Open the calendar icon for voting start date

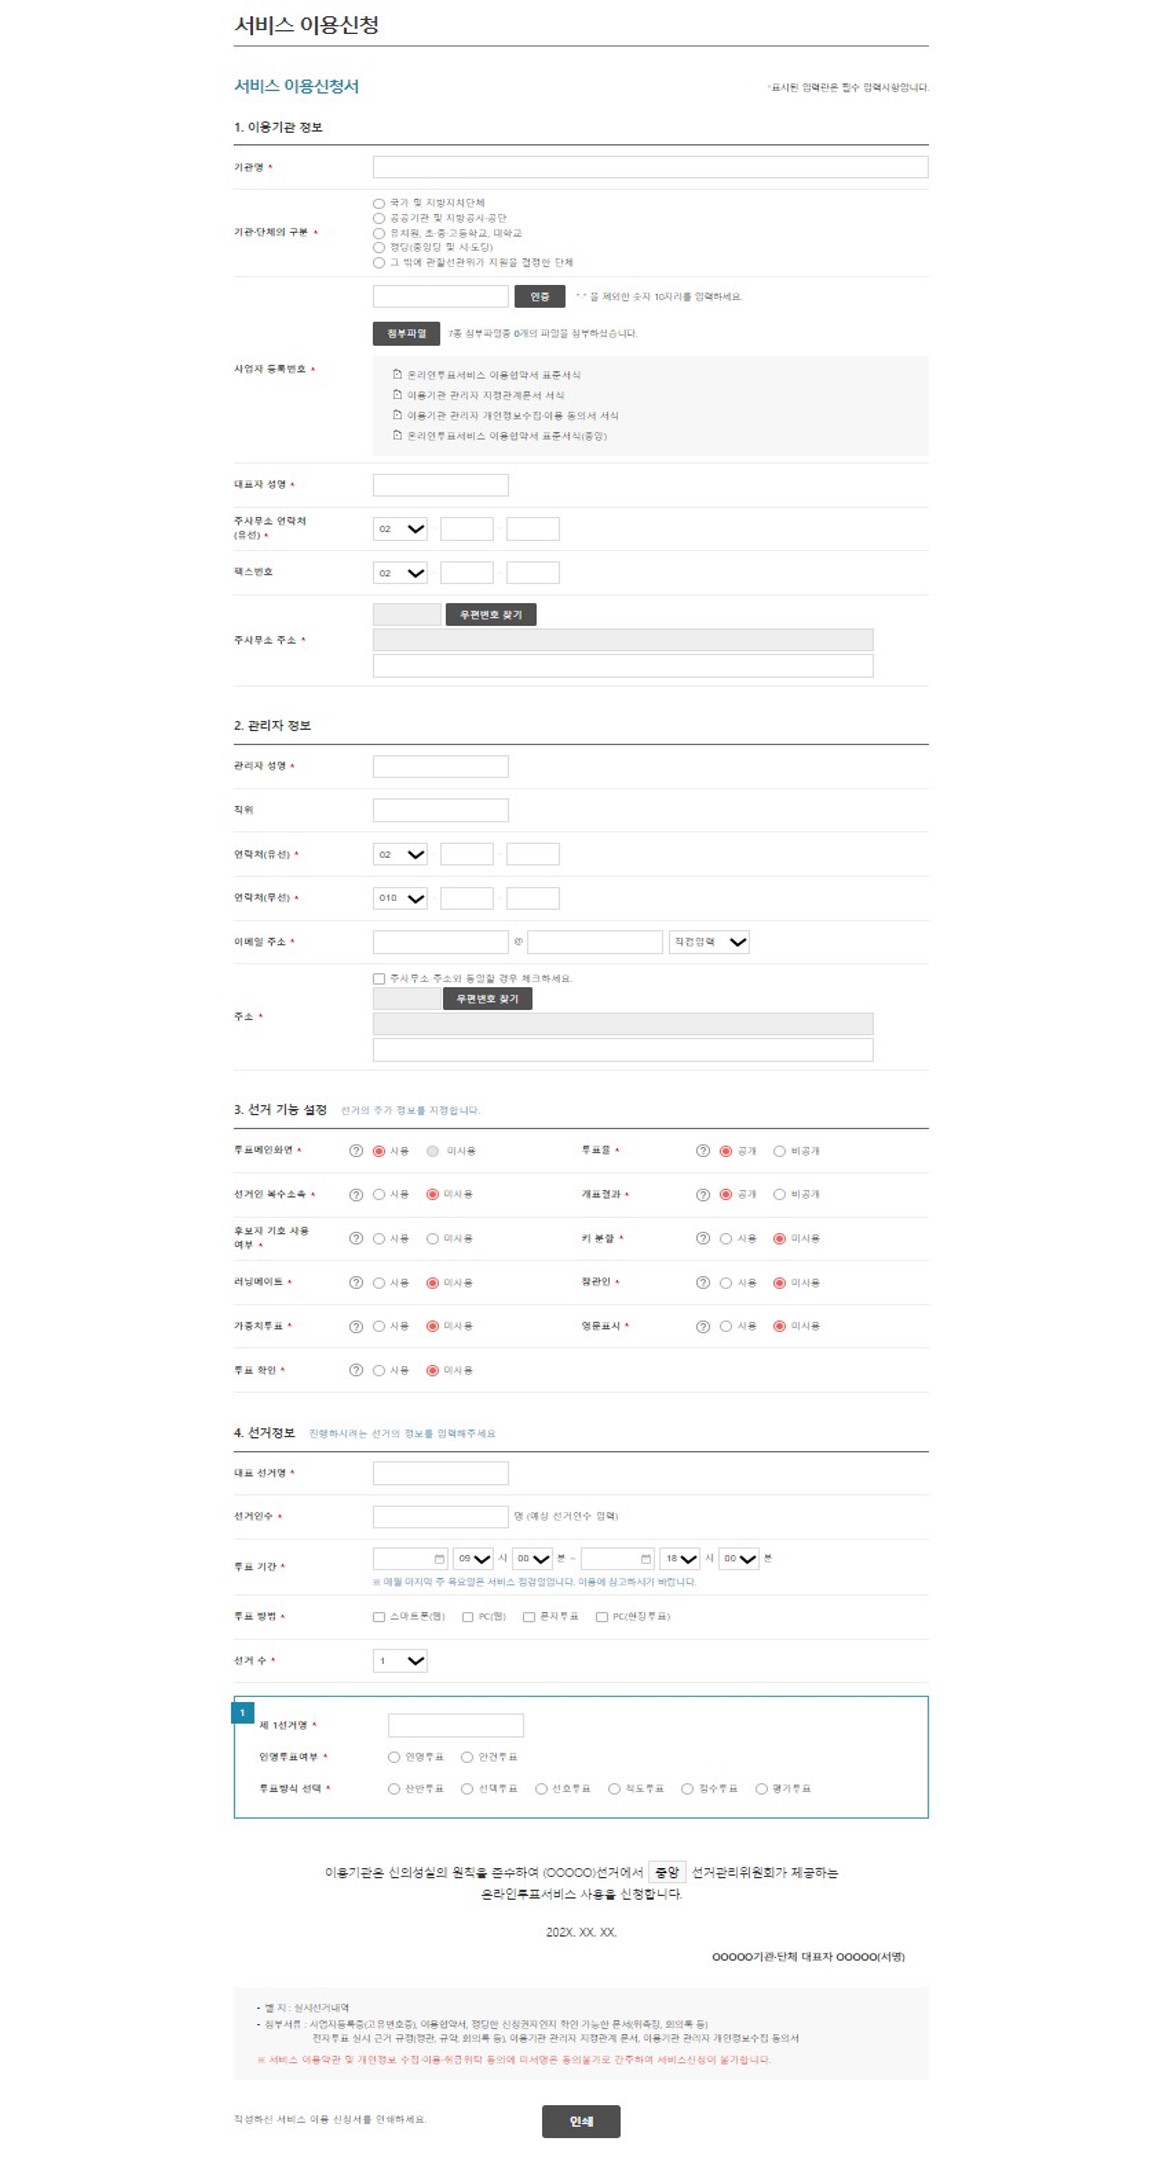point(439,1559)
